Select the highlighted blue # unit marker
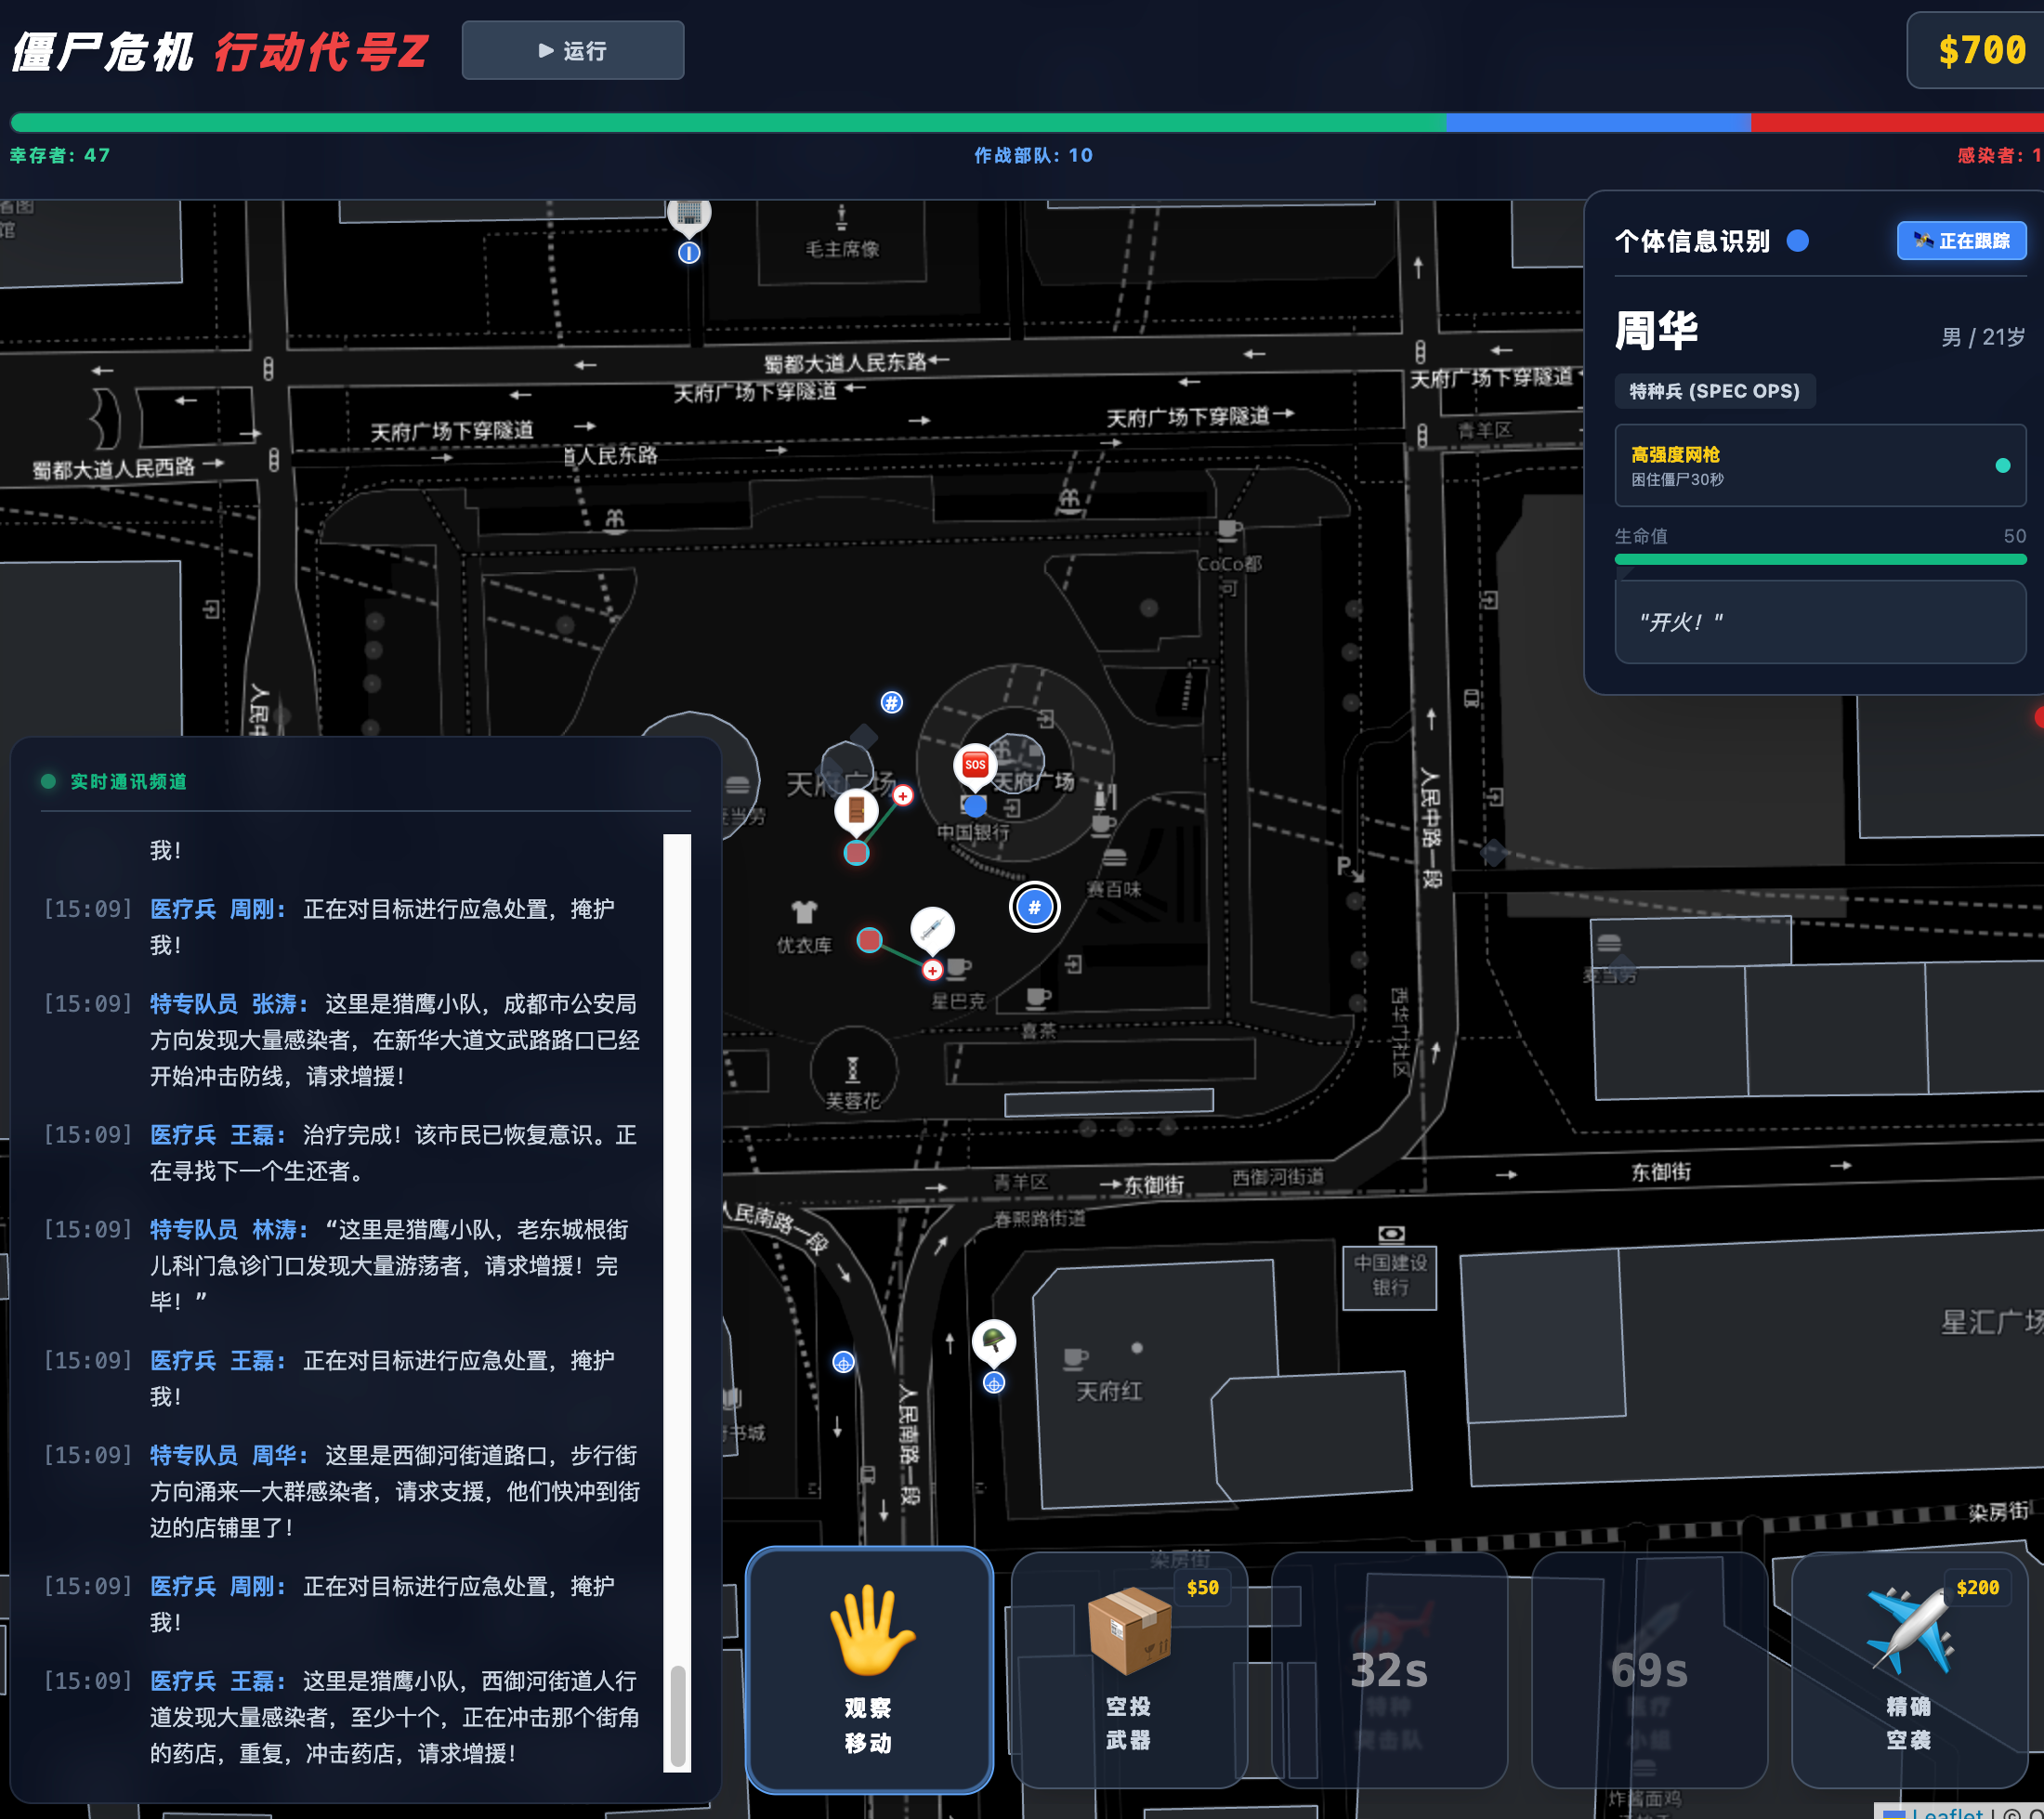The image size is (2044, 1819). click(1034, 907)
